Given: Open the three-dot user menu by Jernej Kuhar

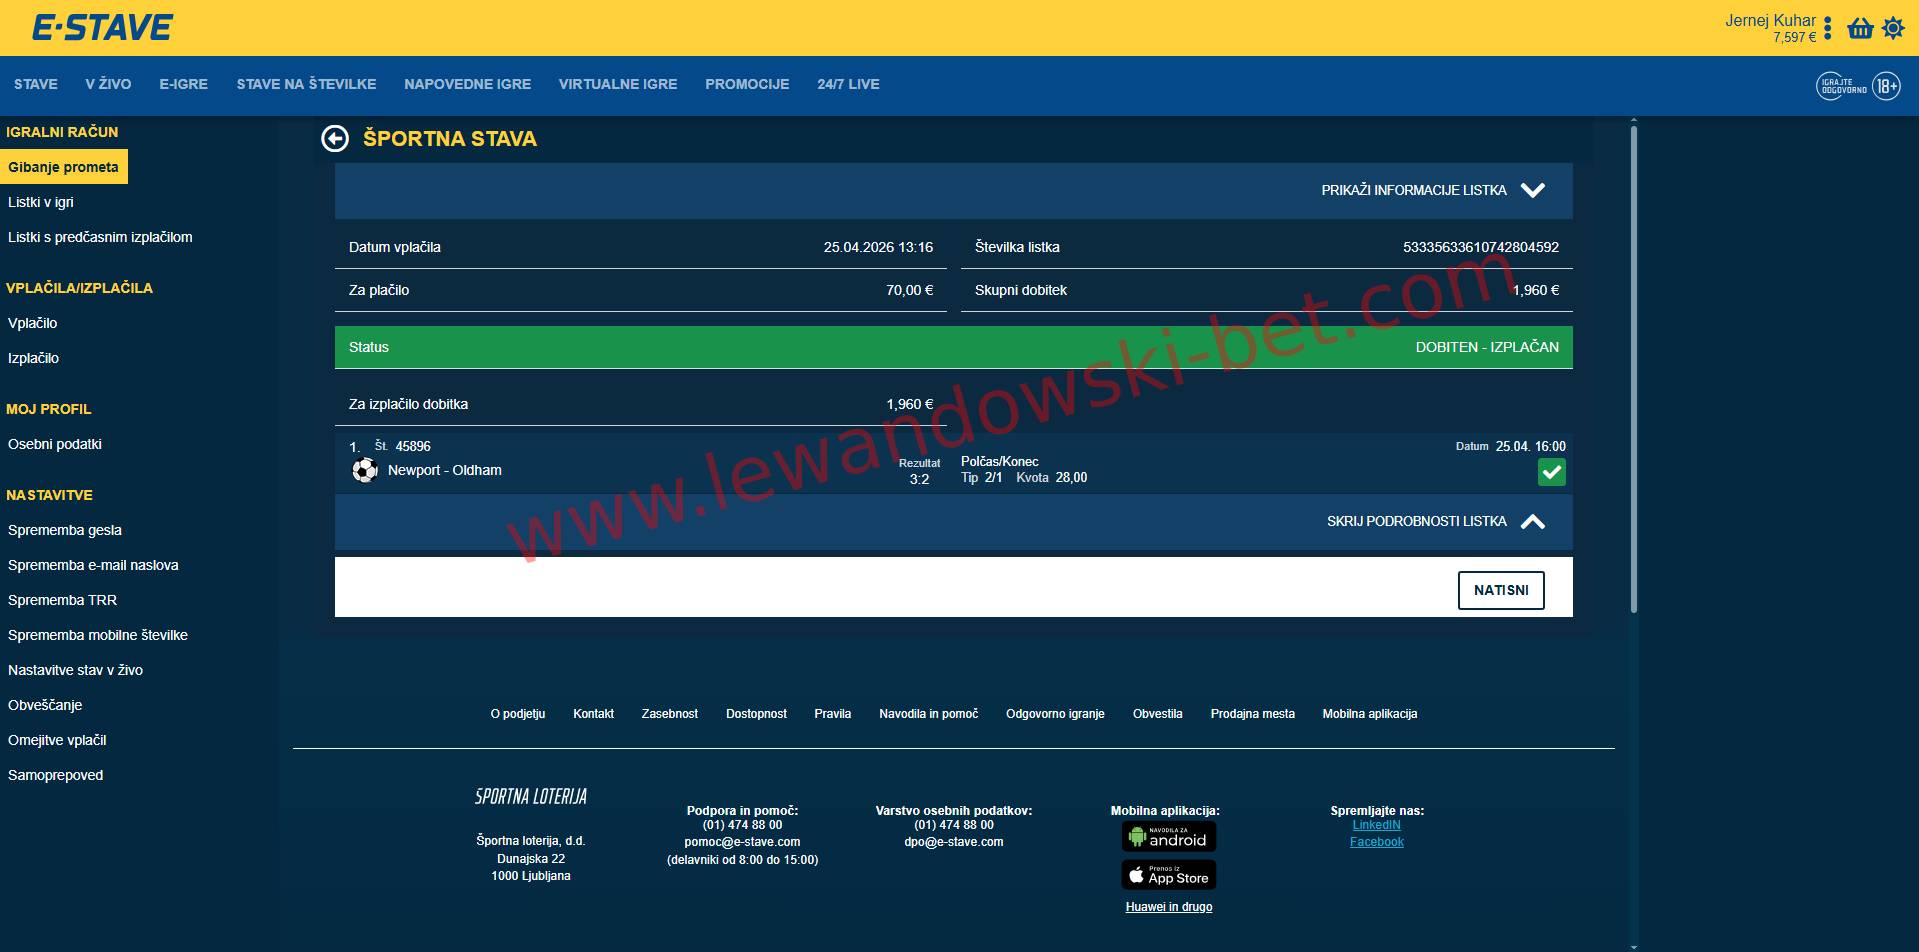Looking at the screenshot, I should coord(1827,28).
